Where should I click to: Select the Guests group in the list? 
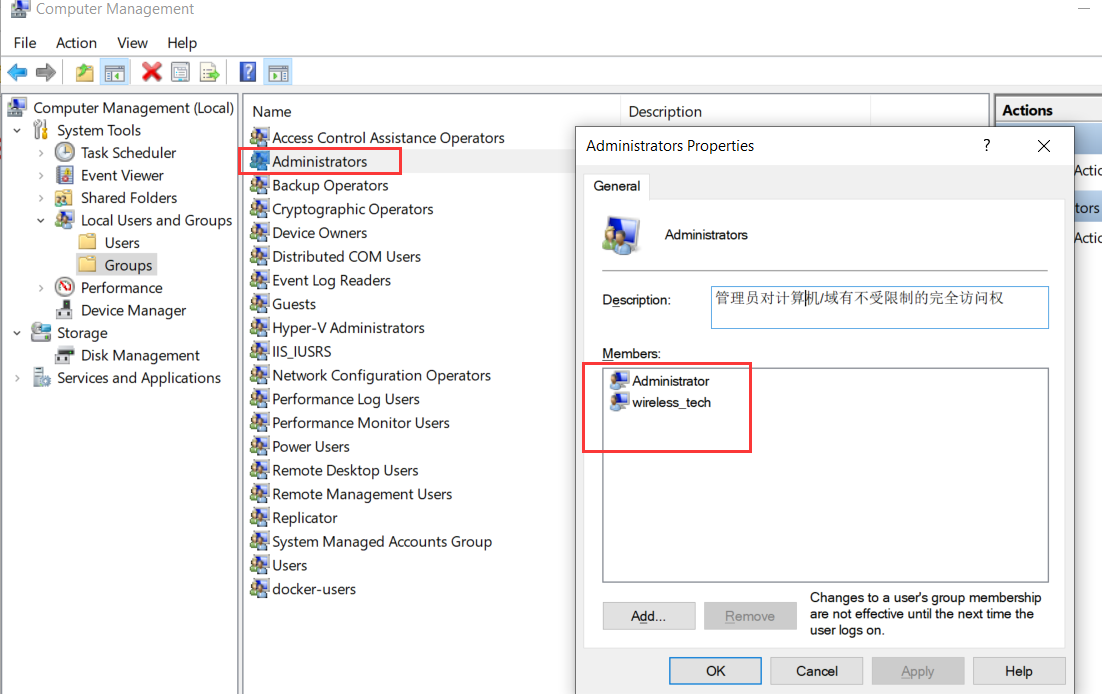click(x=294, y=303)
